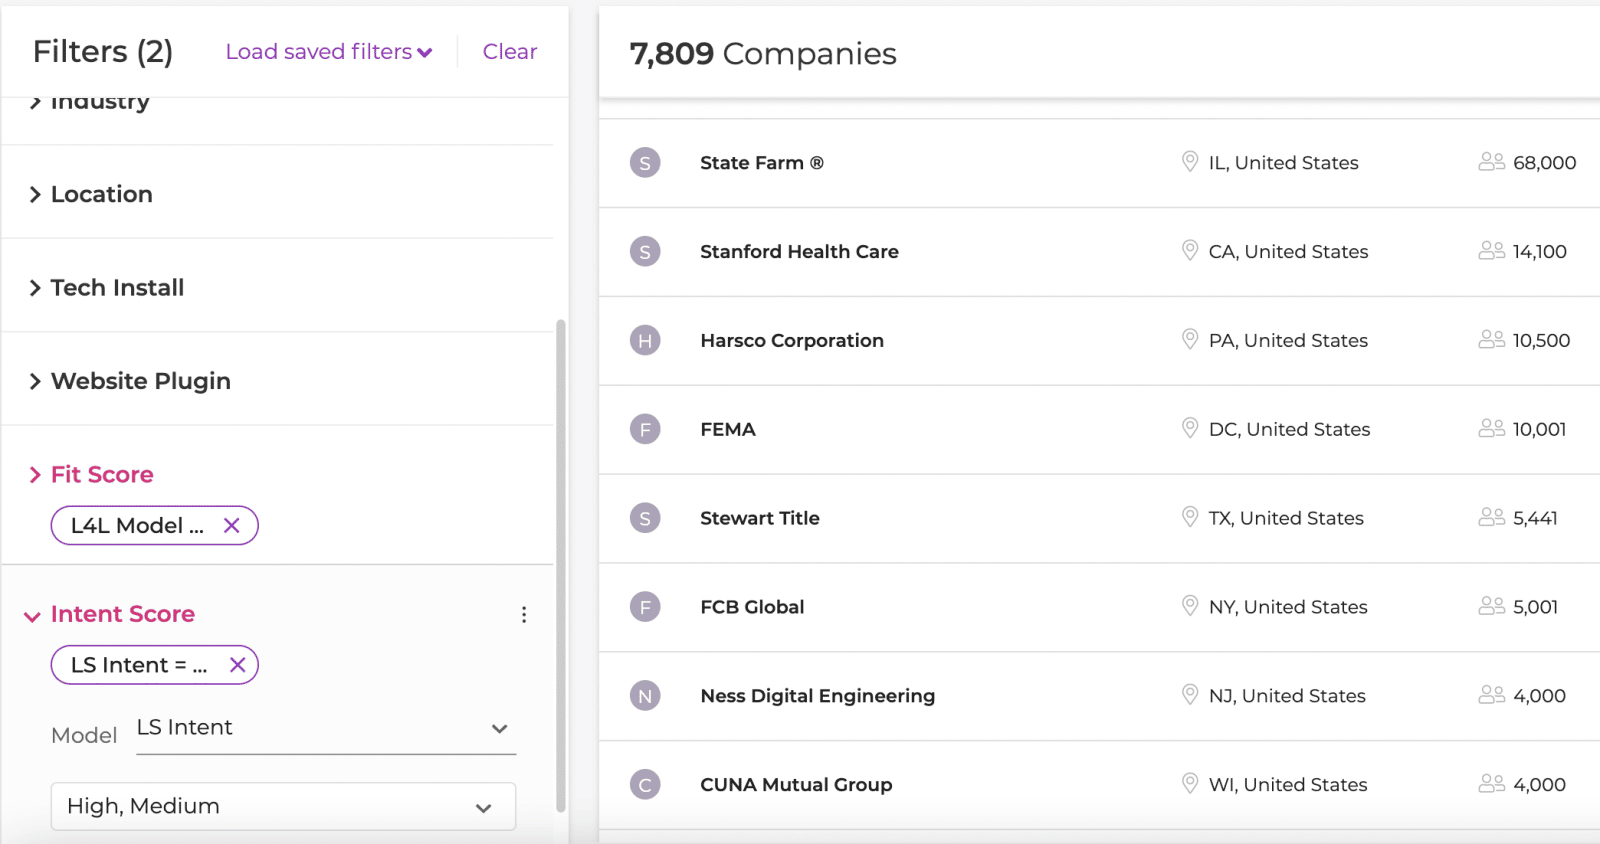Click the 14,100 employee count
Viewport: 1600px width, 844px height.
[1540, 251]
